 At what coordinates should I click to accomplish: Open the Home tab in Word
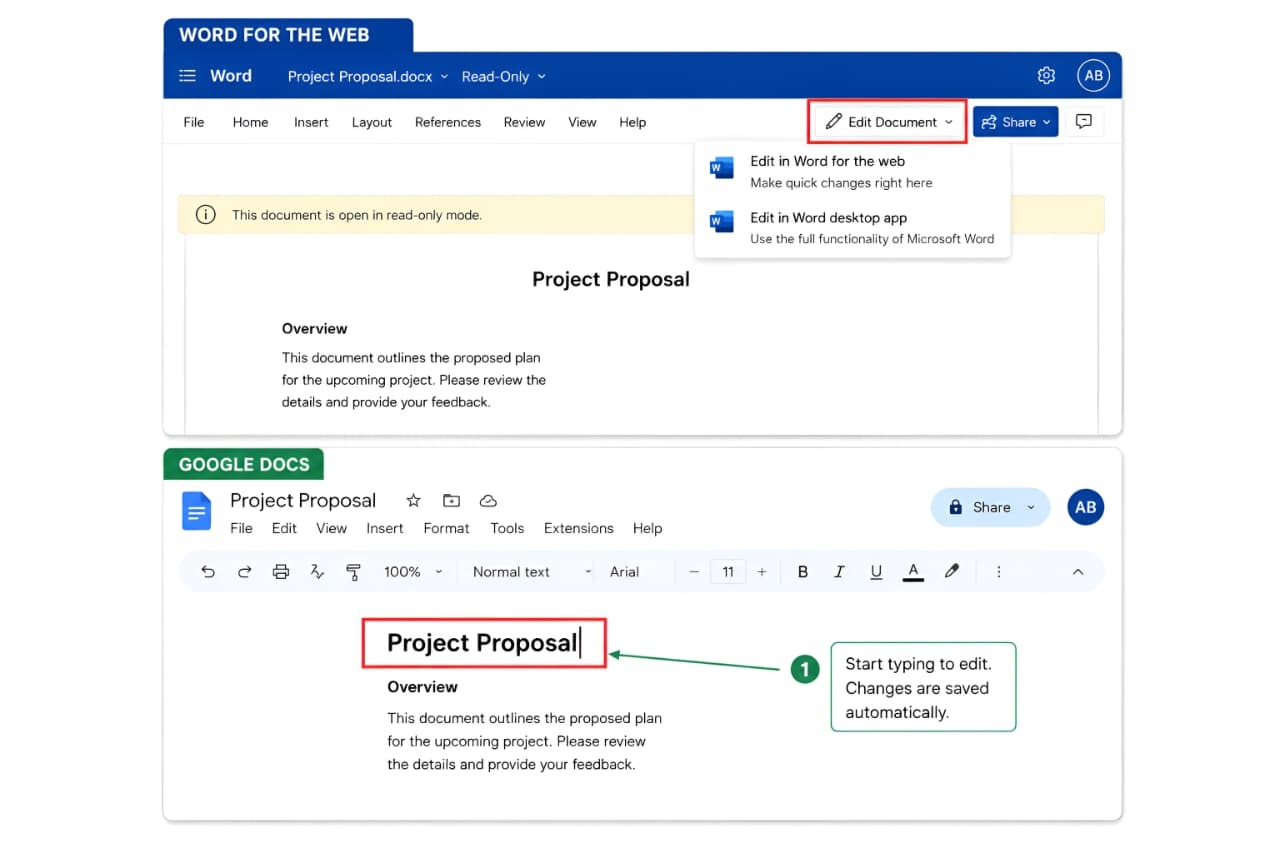click(250, 122)
